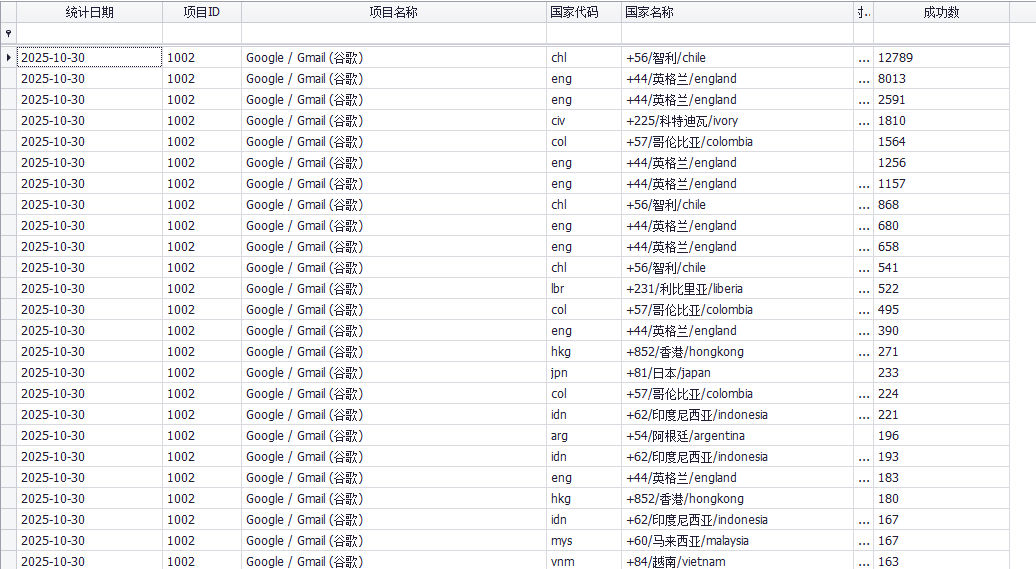Focus the filter box under 成功数
This screenshot has width=1036, height=569.
pyautogui.click(x=941, y=33)
